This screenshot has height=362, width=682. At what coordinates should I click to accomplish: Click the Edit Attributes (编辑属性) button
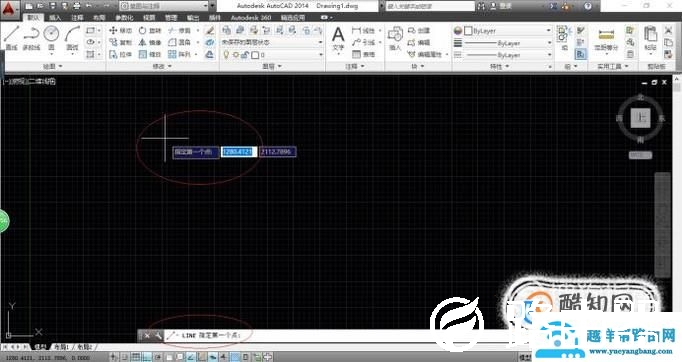click(425, 54)
